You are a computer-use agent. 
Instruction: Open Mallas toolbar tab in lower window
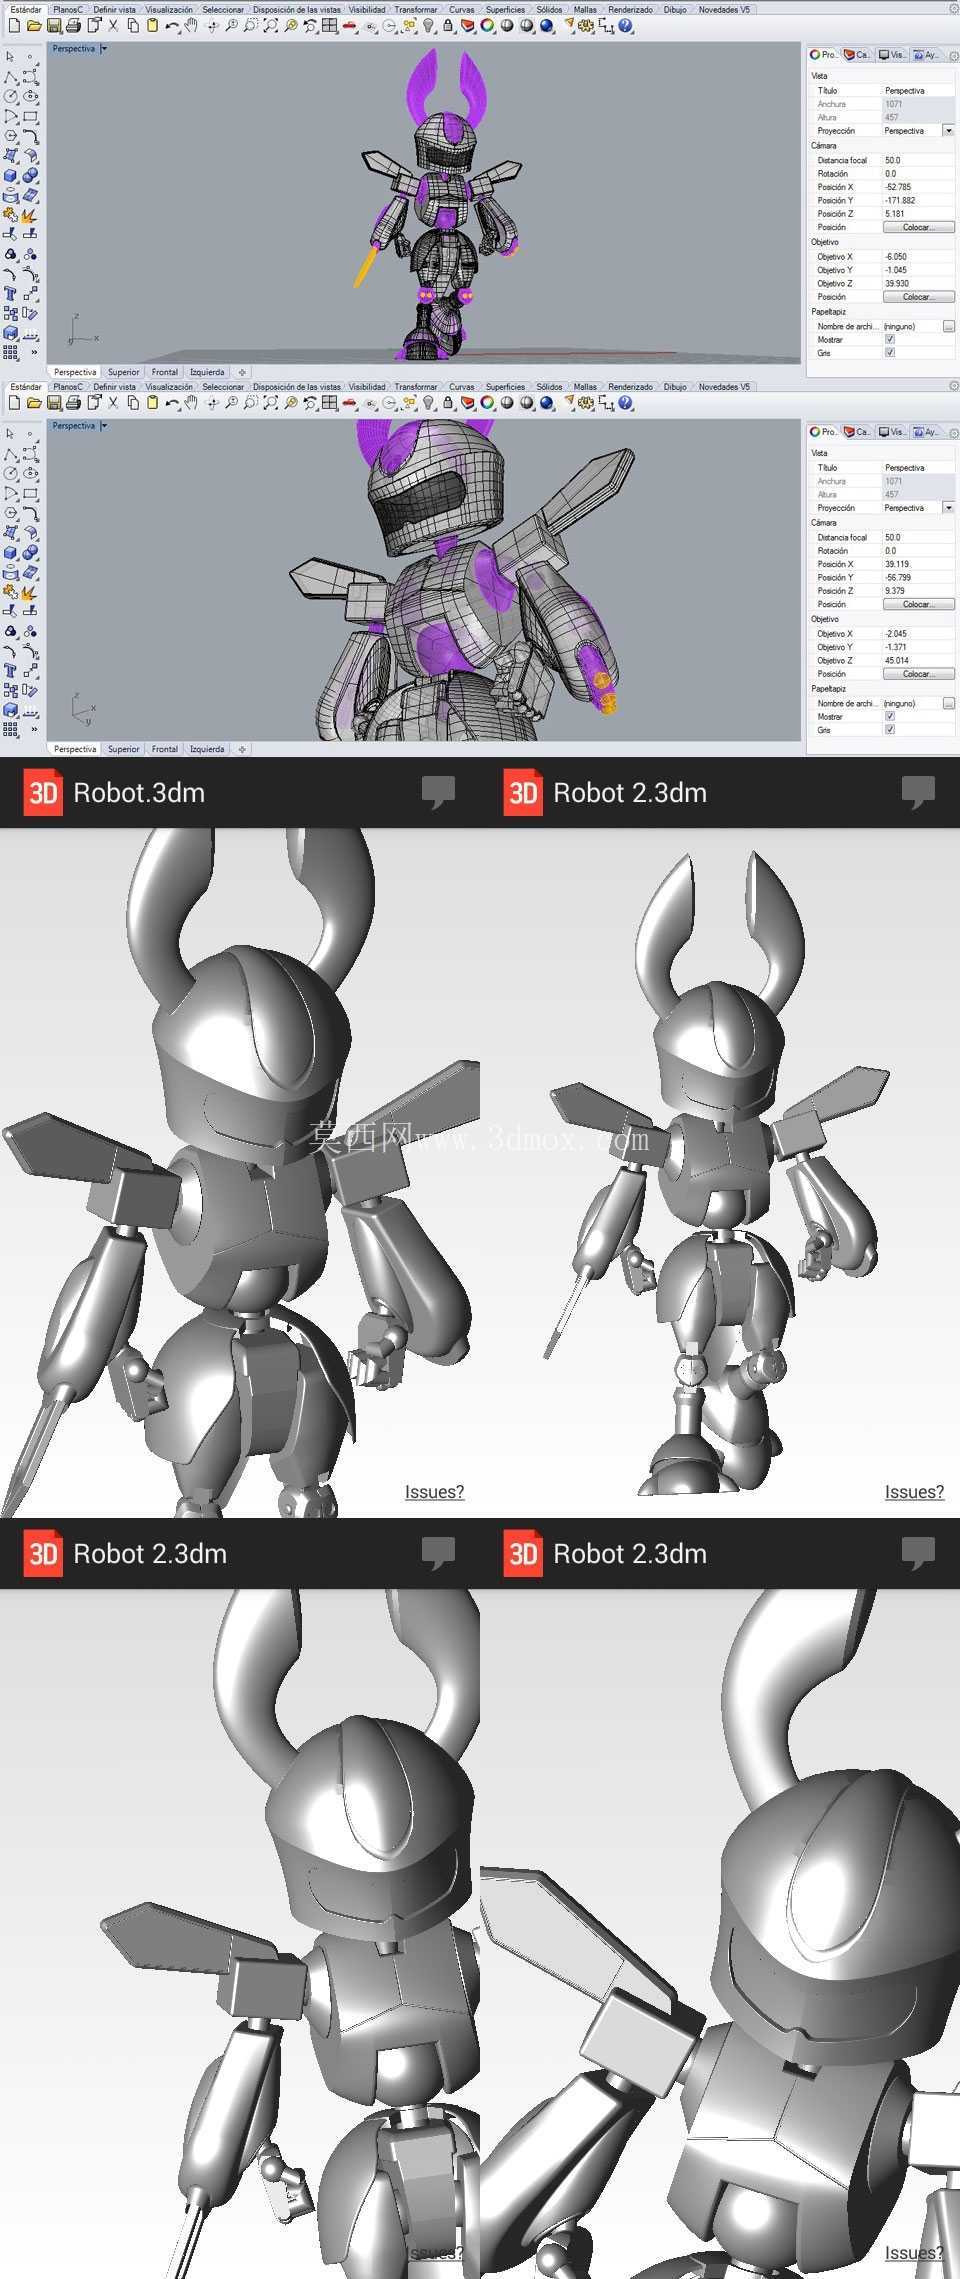585,386
